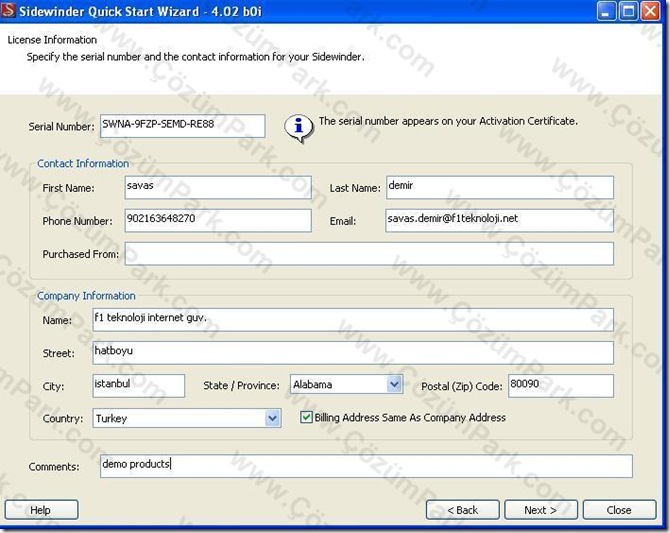
Task: Click the Phone Number input field
Action: [218, 221]
